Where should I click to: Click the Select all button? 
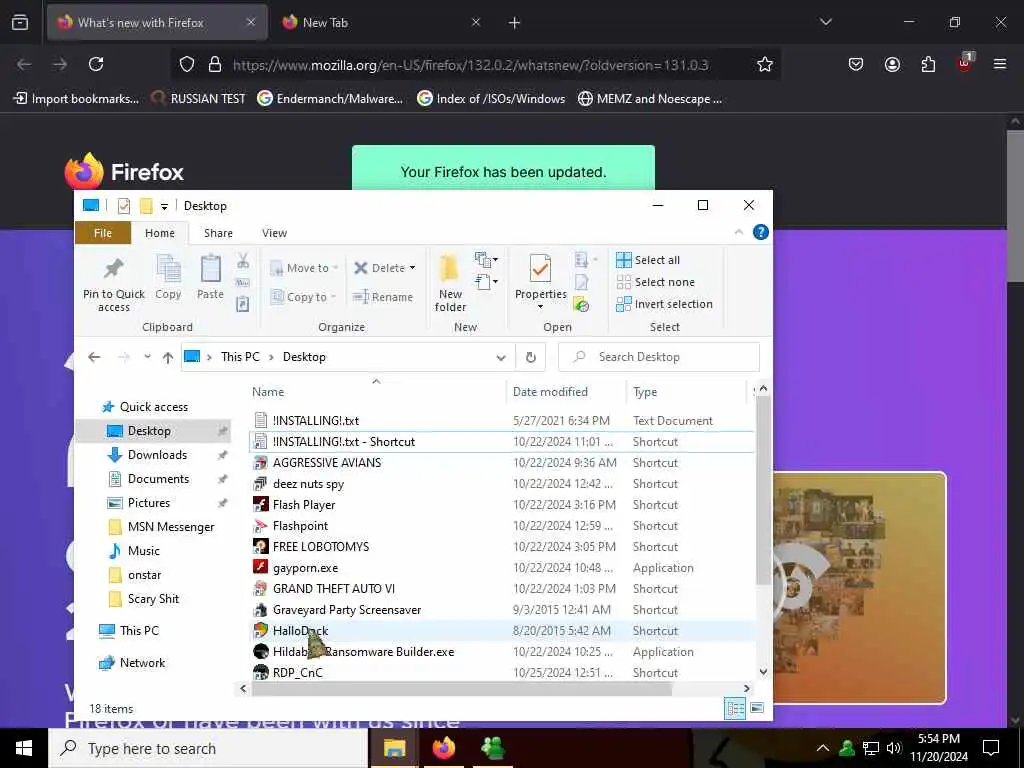pyautogui.click(x=648, y=260)
